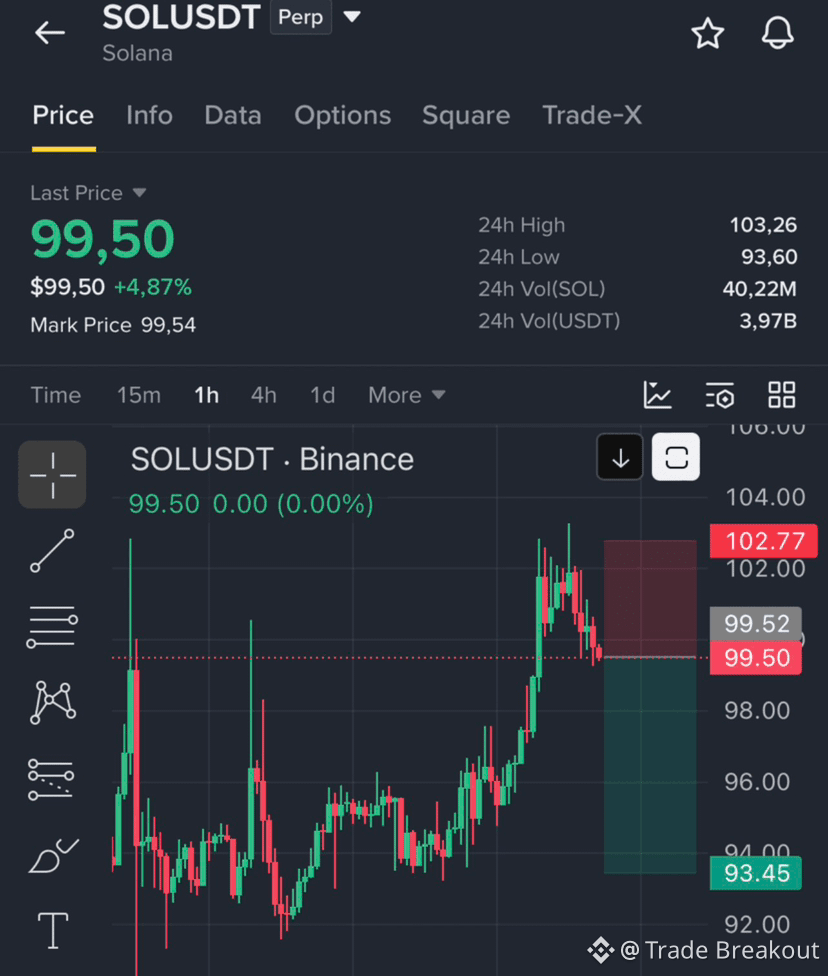This screenshot has width=828, height=976.
Task: Click the 99.50 0.00 (0.00%) chart legend
Action: [x=251, y=504]
